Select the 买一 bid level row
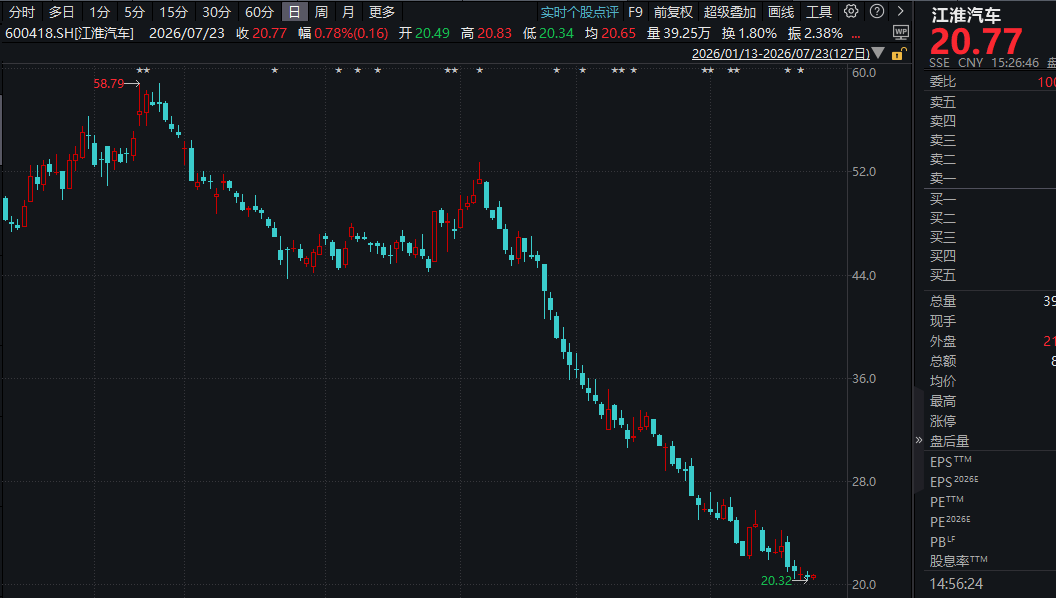The width and height of the screenshot is (1056, 598). [989, 199]
